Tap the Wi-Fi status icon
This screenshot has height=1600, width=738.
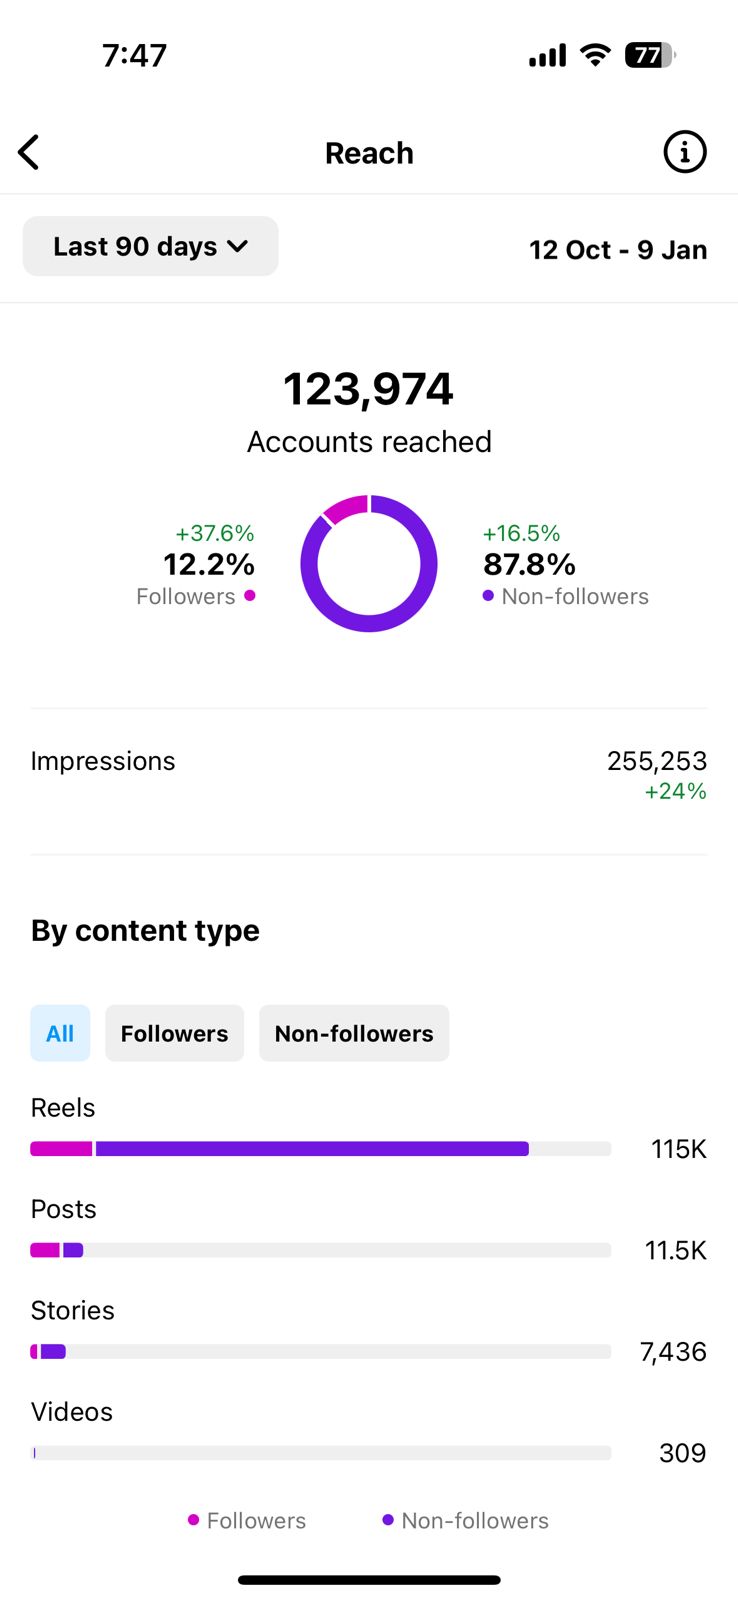[596, 55]
